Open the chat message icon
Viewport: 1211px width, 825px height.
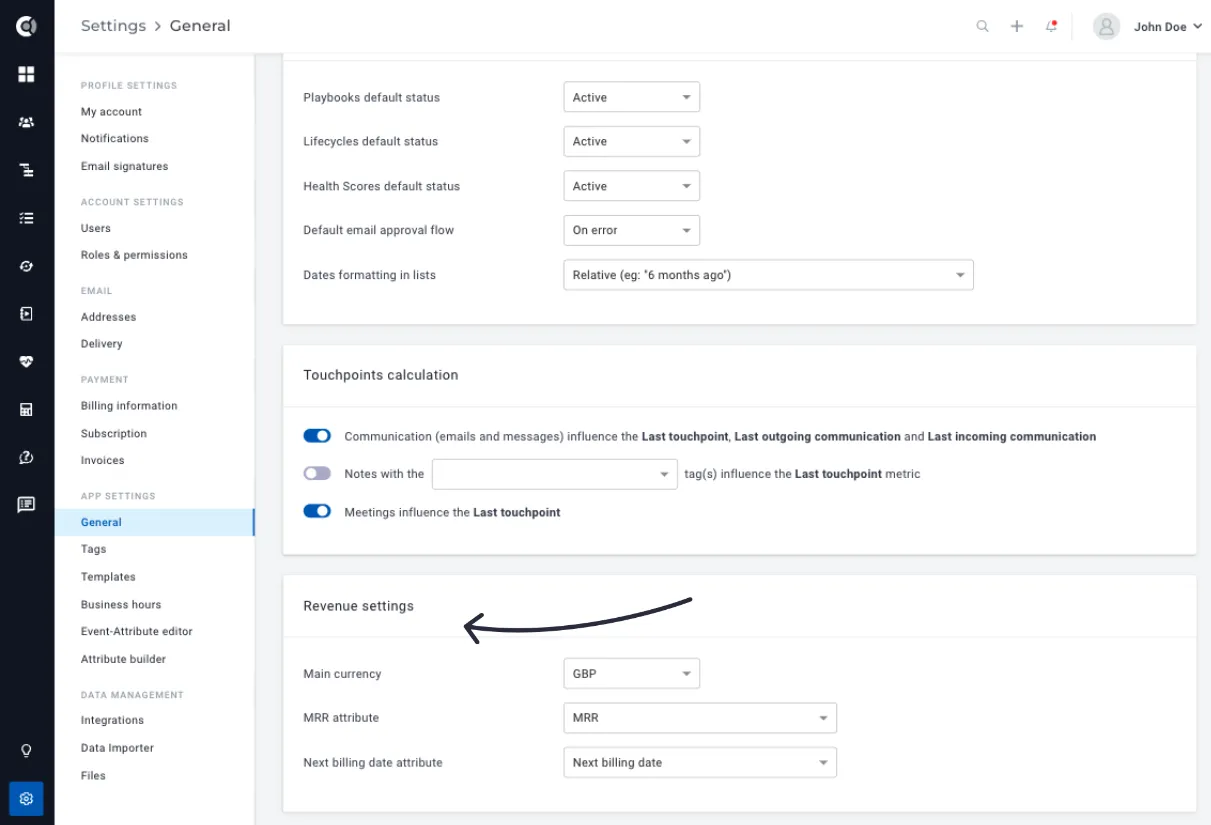click(x=26, y=505)
